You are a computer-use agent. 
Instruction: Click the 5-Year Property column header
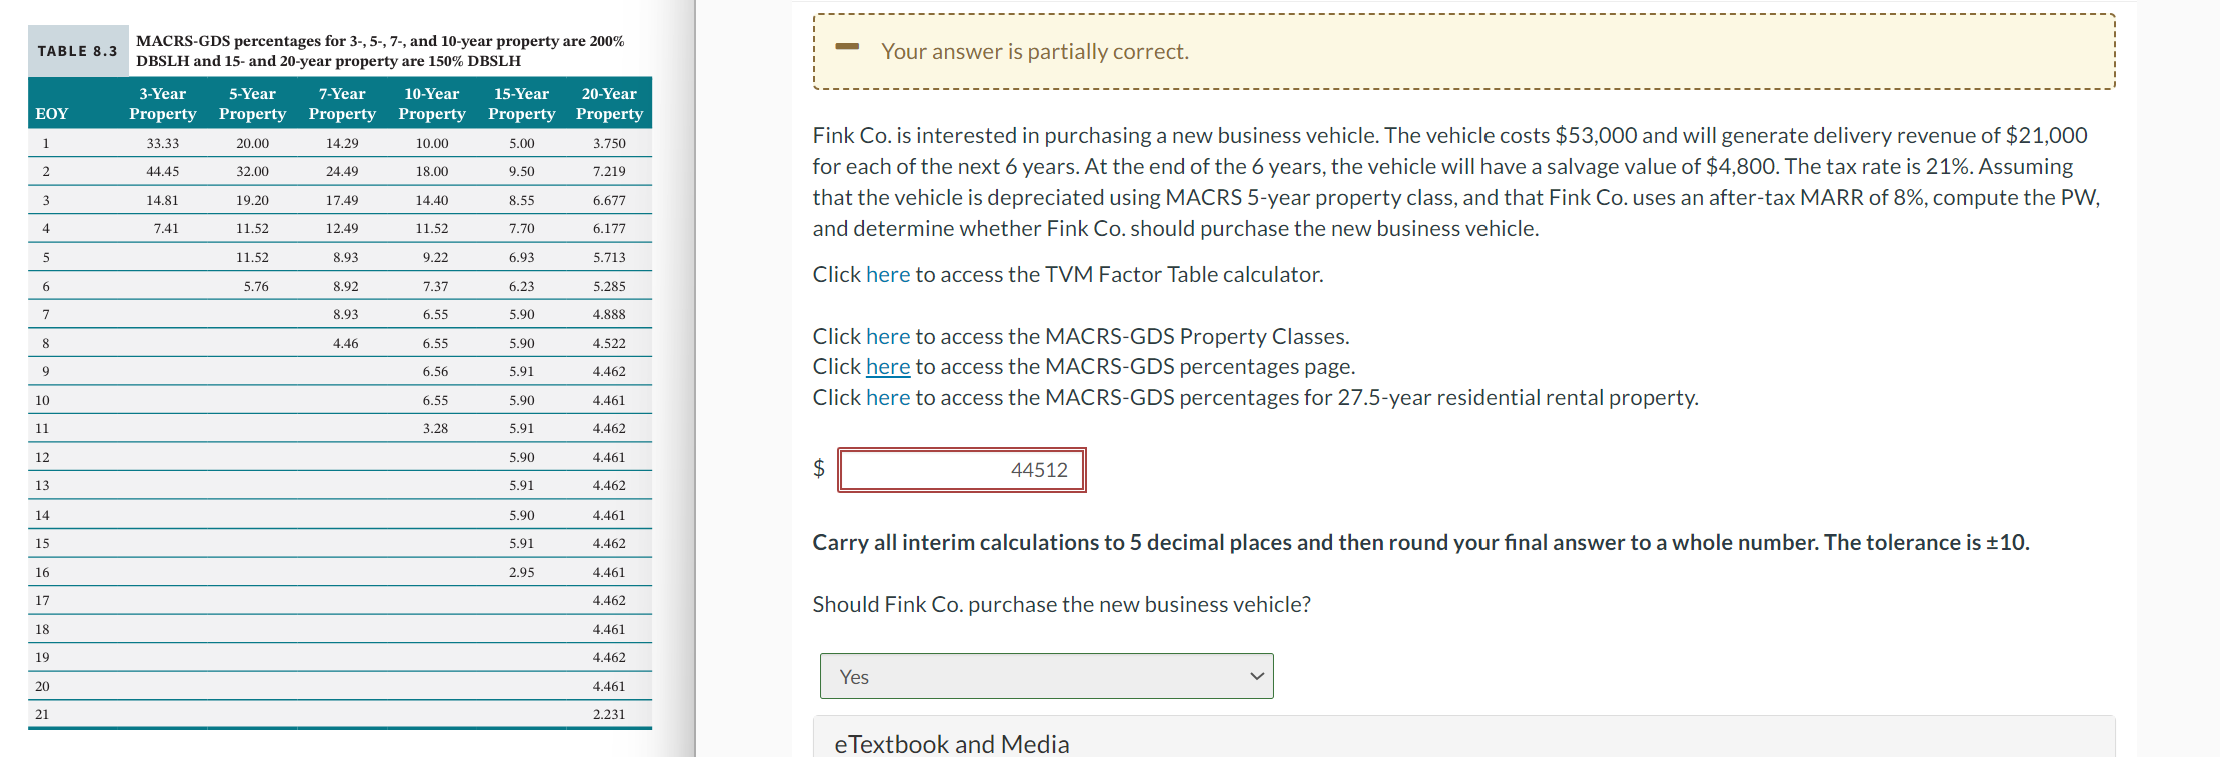pyautogui.click(x=252, y=104)
